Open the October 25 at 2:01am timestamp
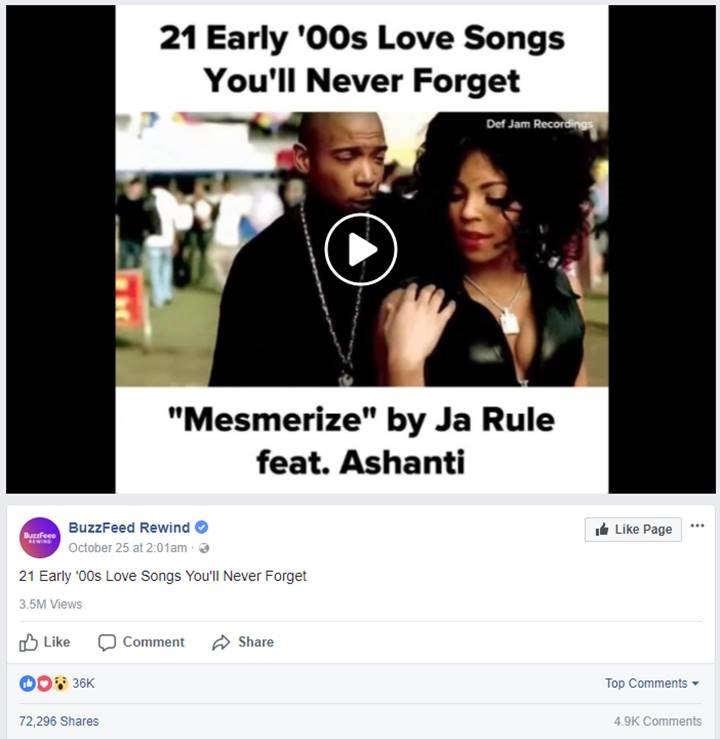 pyautogui.click(x=128, y=548)
